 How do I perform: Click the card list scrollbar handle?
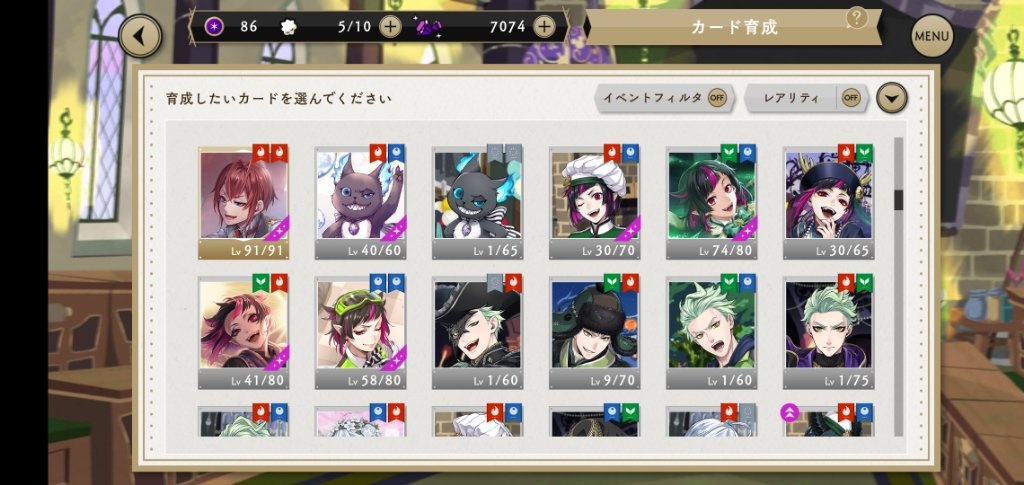tap(898, 199)
